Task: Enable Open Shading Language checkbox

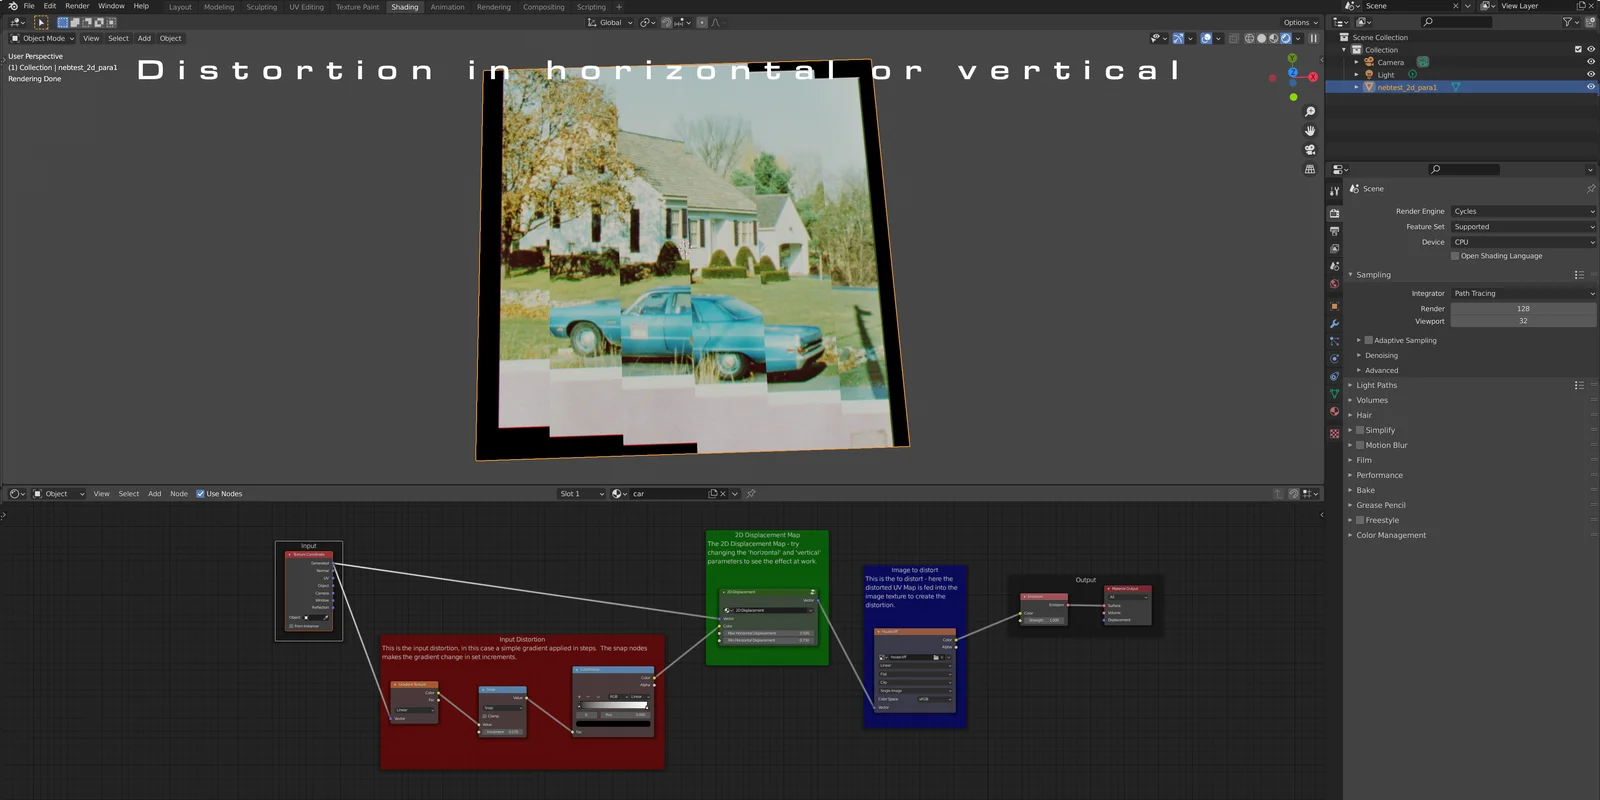Action: click(x=1455, y=256)
